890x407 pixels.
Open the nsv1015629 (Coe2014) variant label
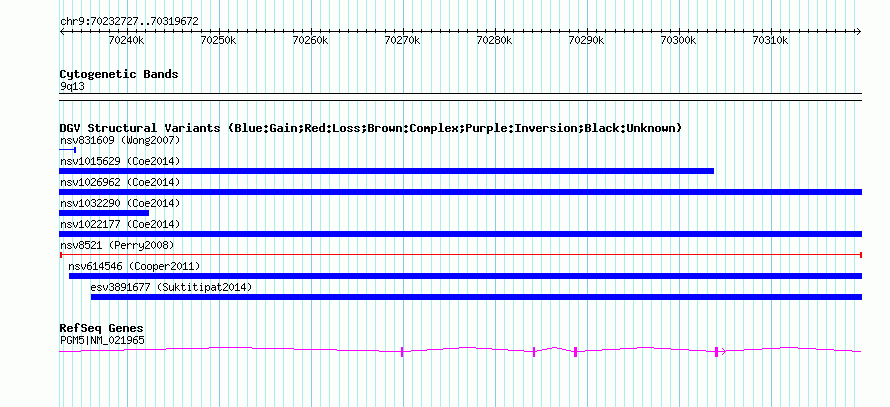120,161
